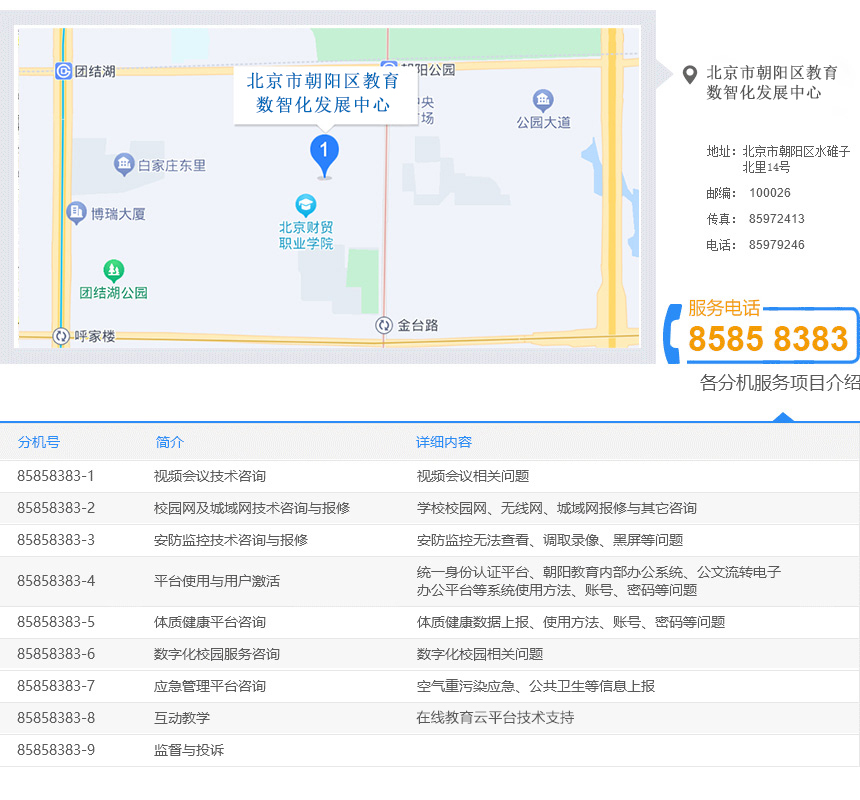Screen dimensions: 860x800
Task: Click the 北京财贸职业学院 school icon
Action: tap(306, 205)
